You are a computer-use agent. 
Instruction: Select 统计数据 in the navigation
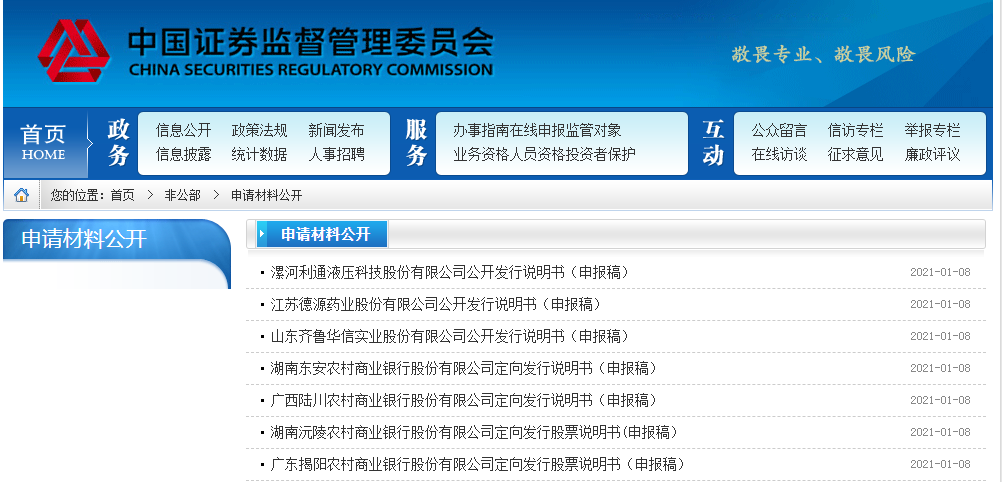(x=259, y=155)
